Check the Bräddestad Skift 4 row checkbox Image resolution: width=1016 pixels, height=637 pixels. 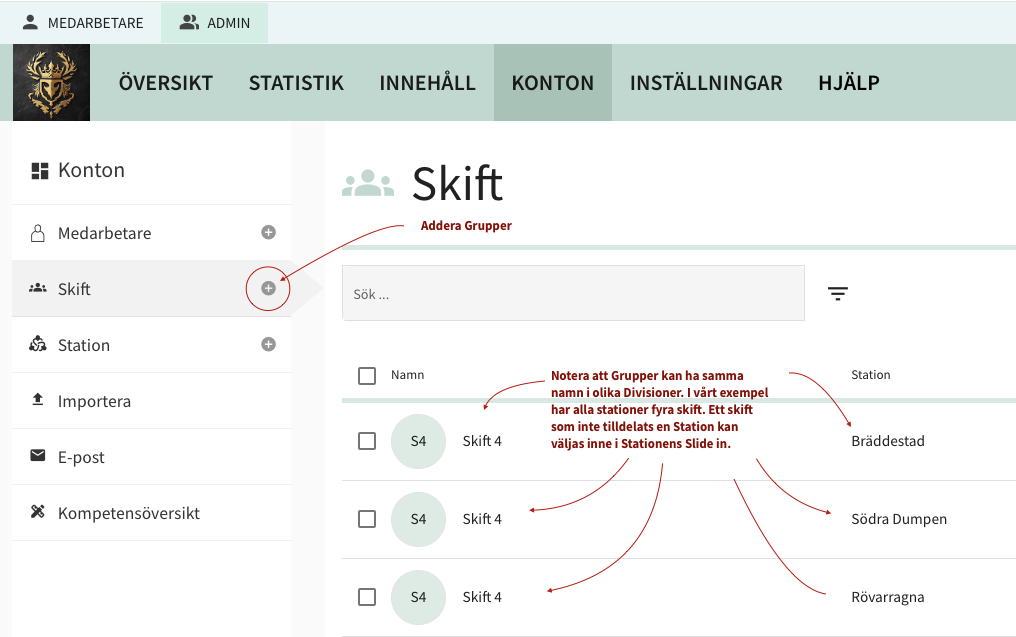367,441
